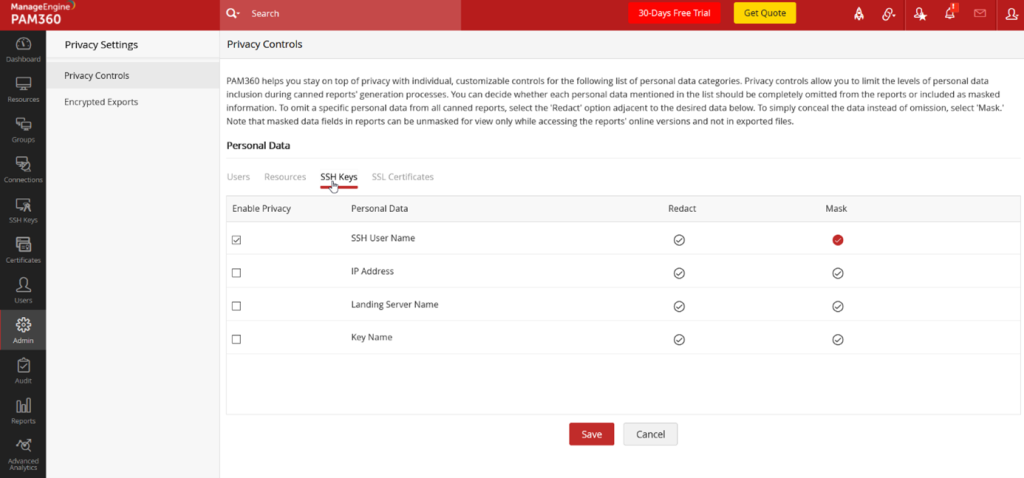Click the Save button
Image resolution: width=1024 pixels, height=478 pixels.
(x=591, y=434)
